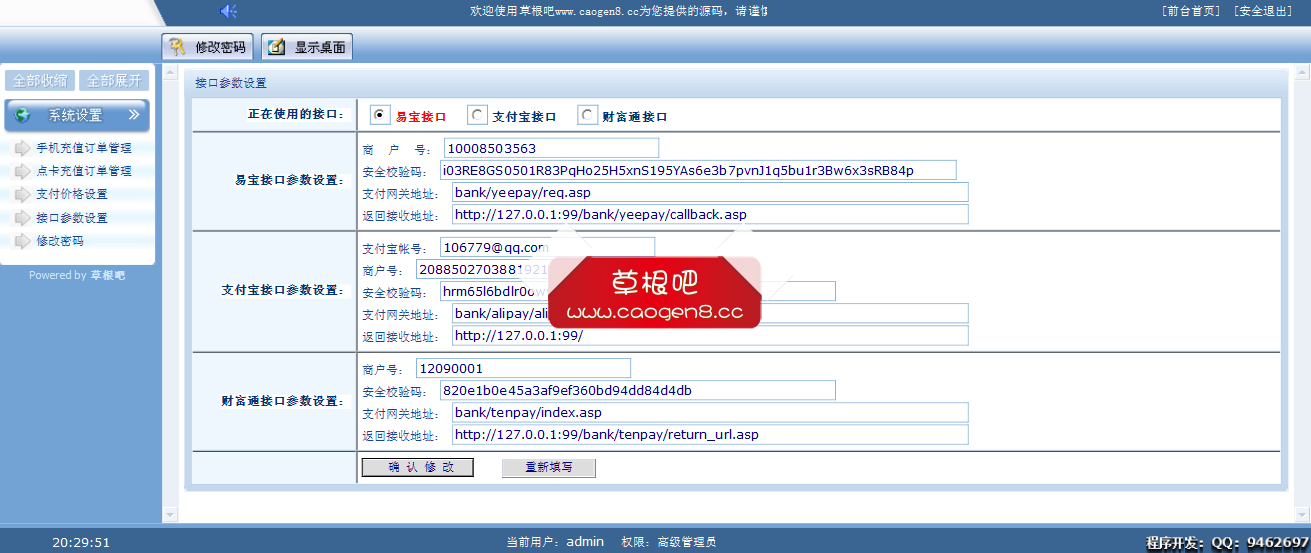Focus field containing tenpay/return_url.asp
This screenshot has width=1311, height=553.
[710, 434]
